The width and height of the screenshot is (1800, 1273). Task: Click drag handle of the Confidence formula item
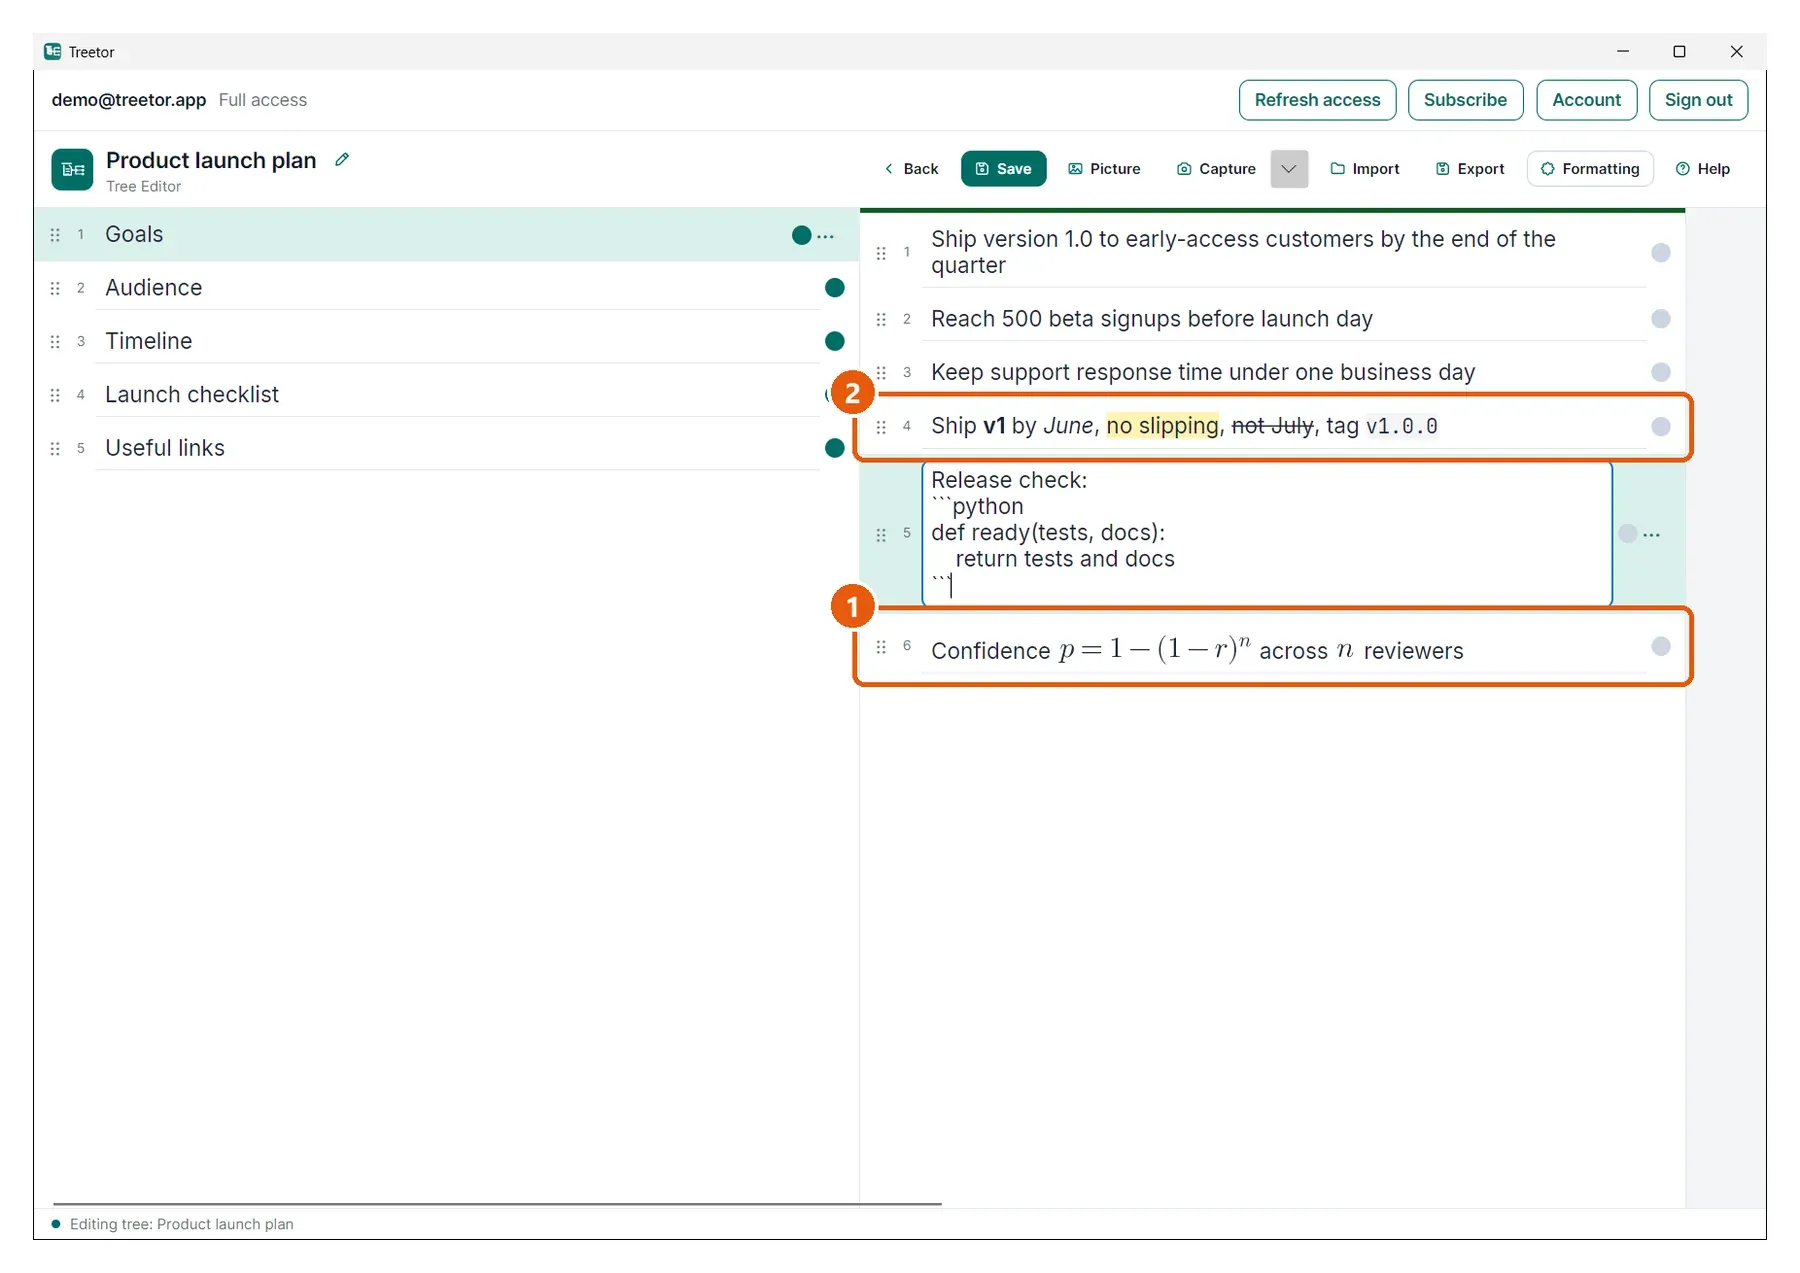click(881, 647)
